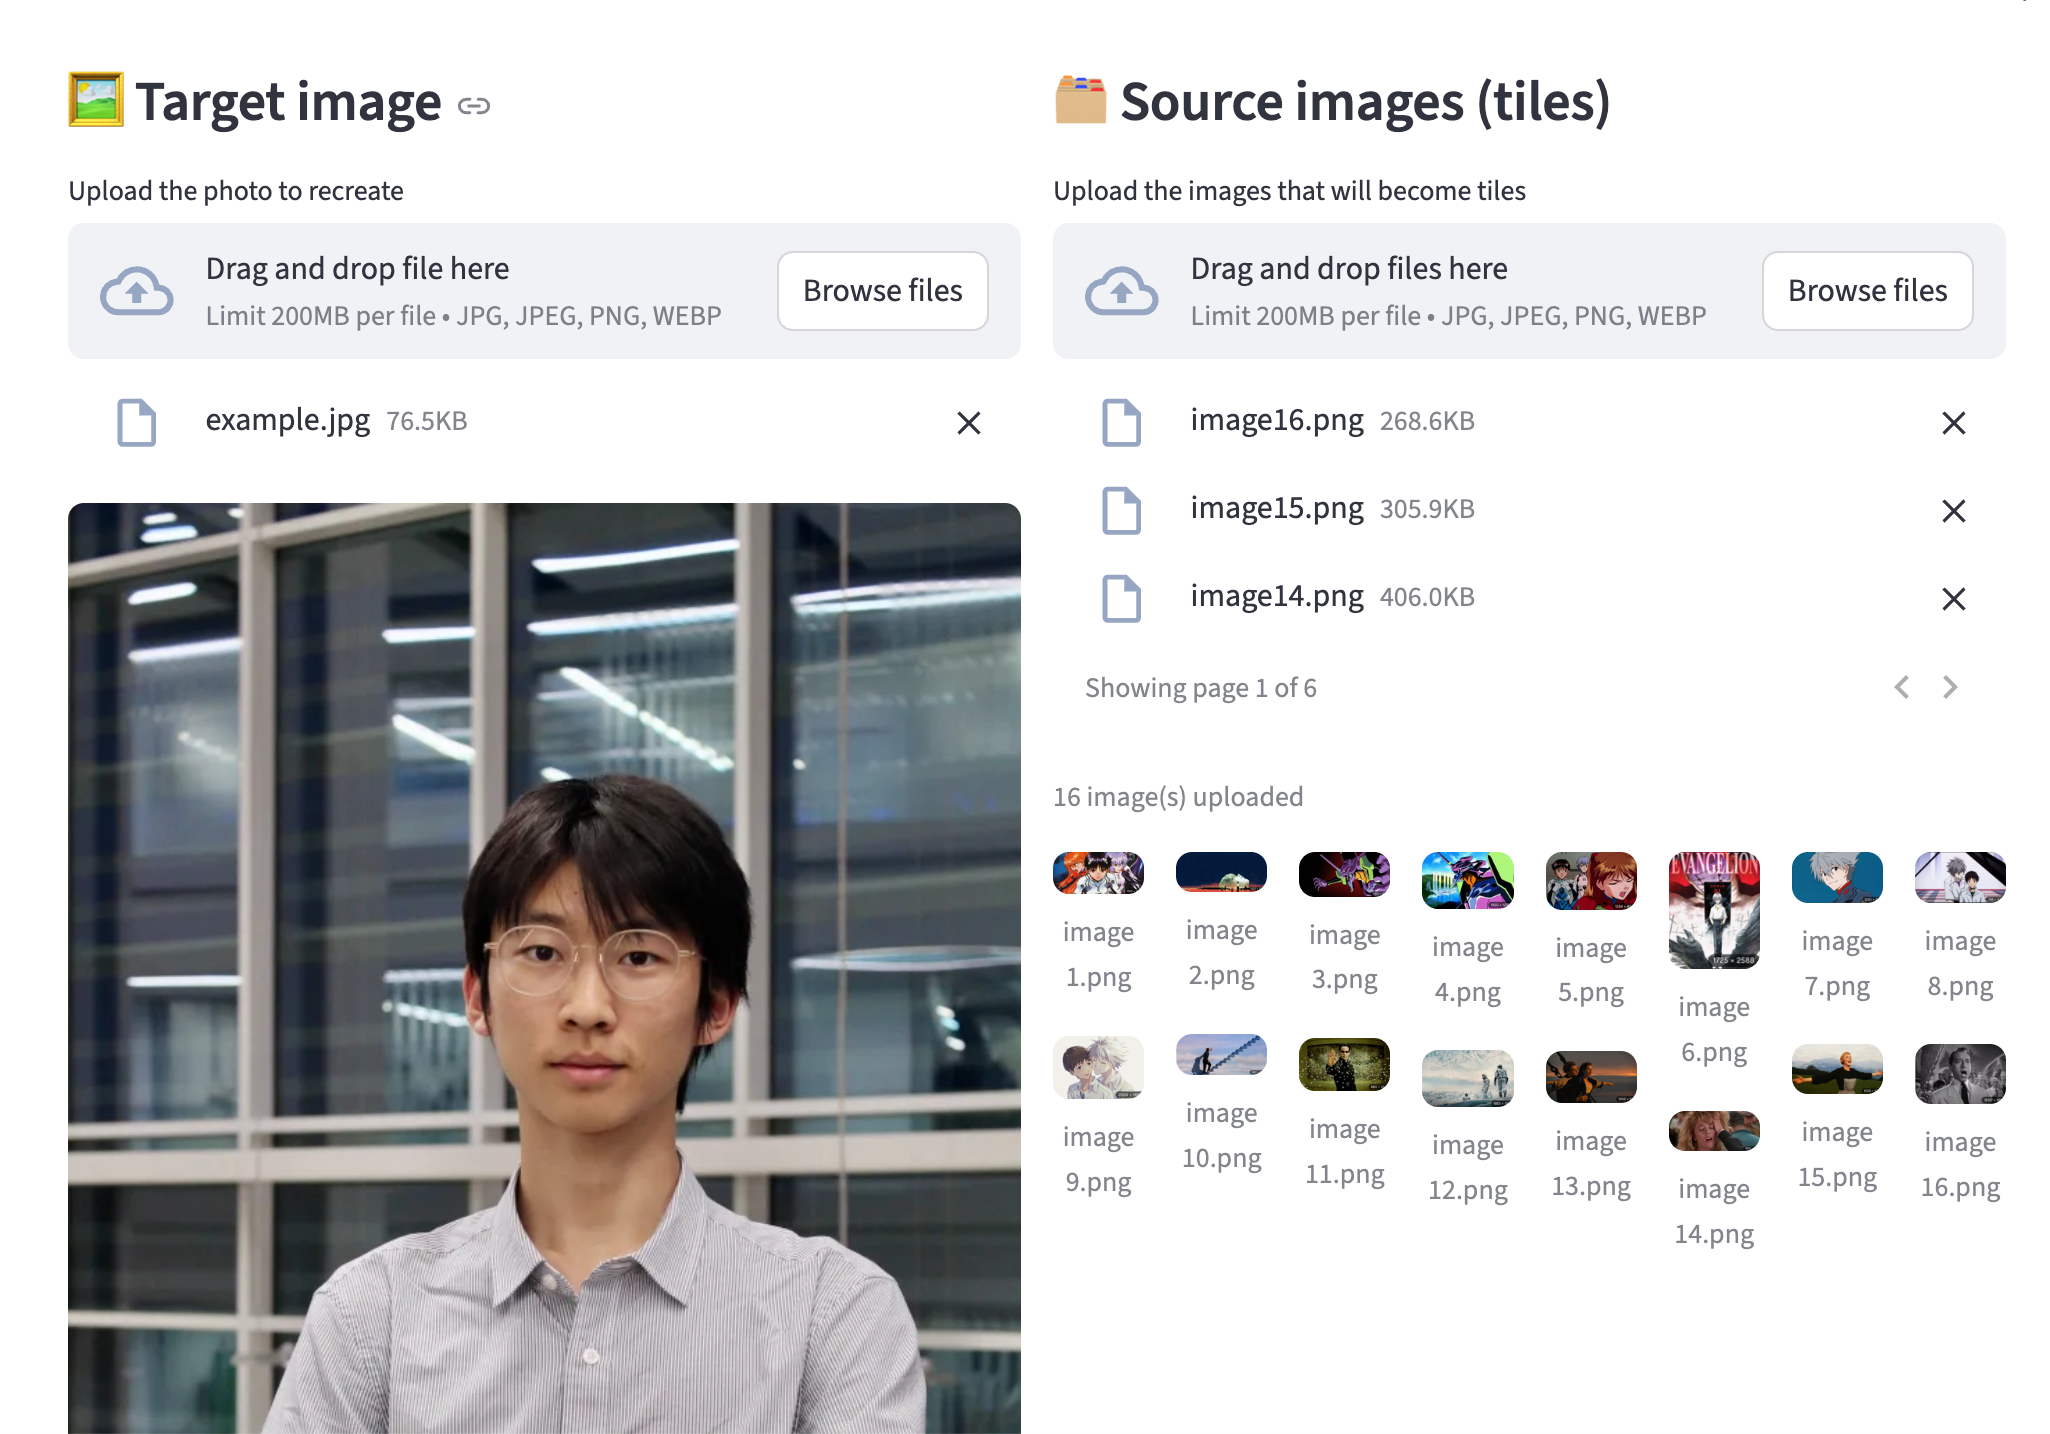Delete image15.png from the file list
Image resolution: width=2050 pixels, height=1434 pixels.
pyautogui.click(x=1953, y=511)
